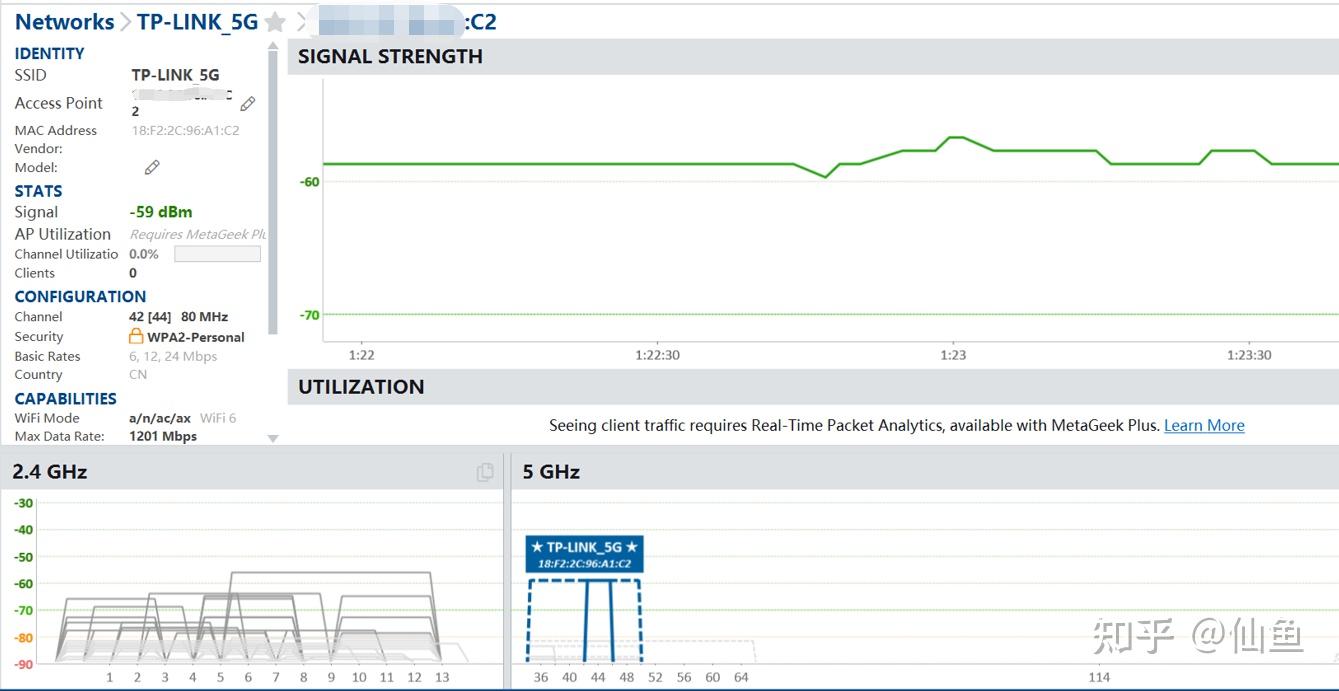Click the Channel Utilization progress bar
The image size is (1339, 691).
(217, 254)
